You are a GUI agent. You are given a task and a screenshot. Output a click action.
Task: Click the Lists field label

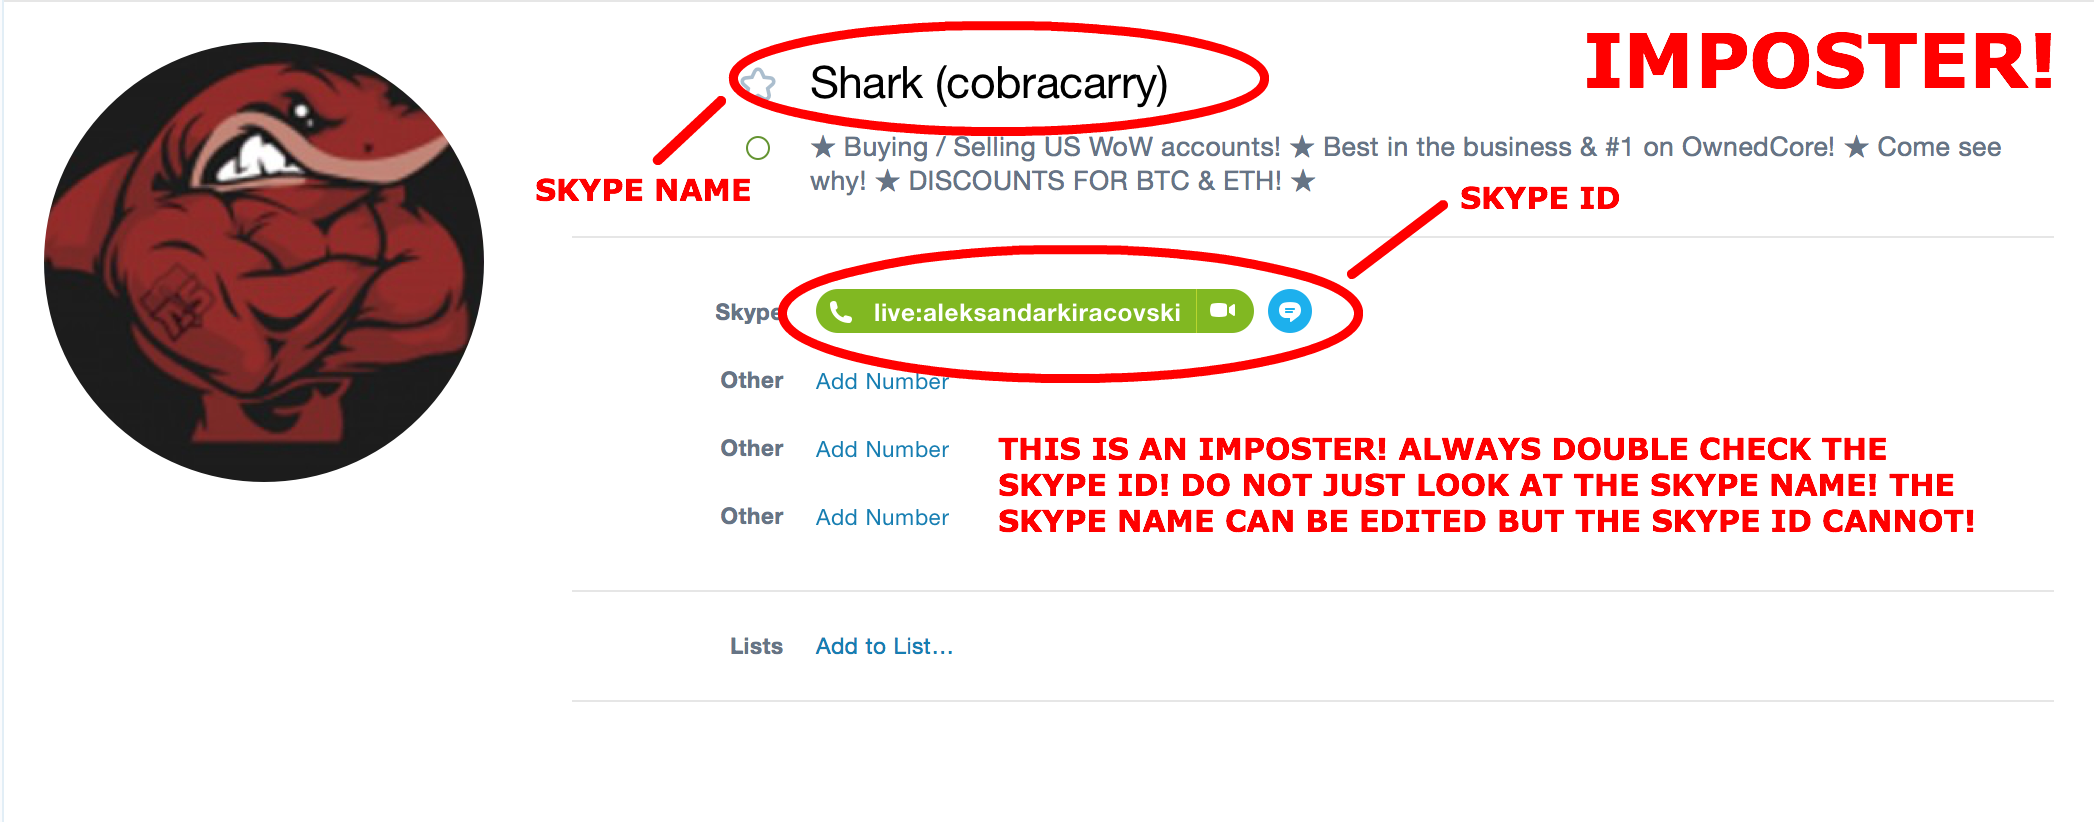[x=756, y=646]
